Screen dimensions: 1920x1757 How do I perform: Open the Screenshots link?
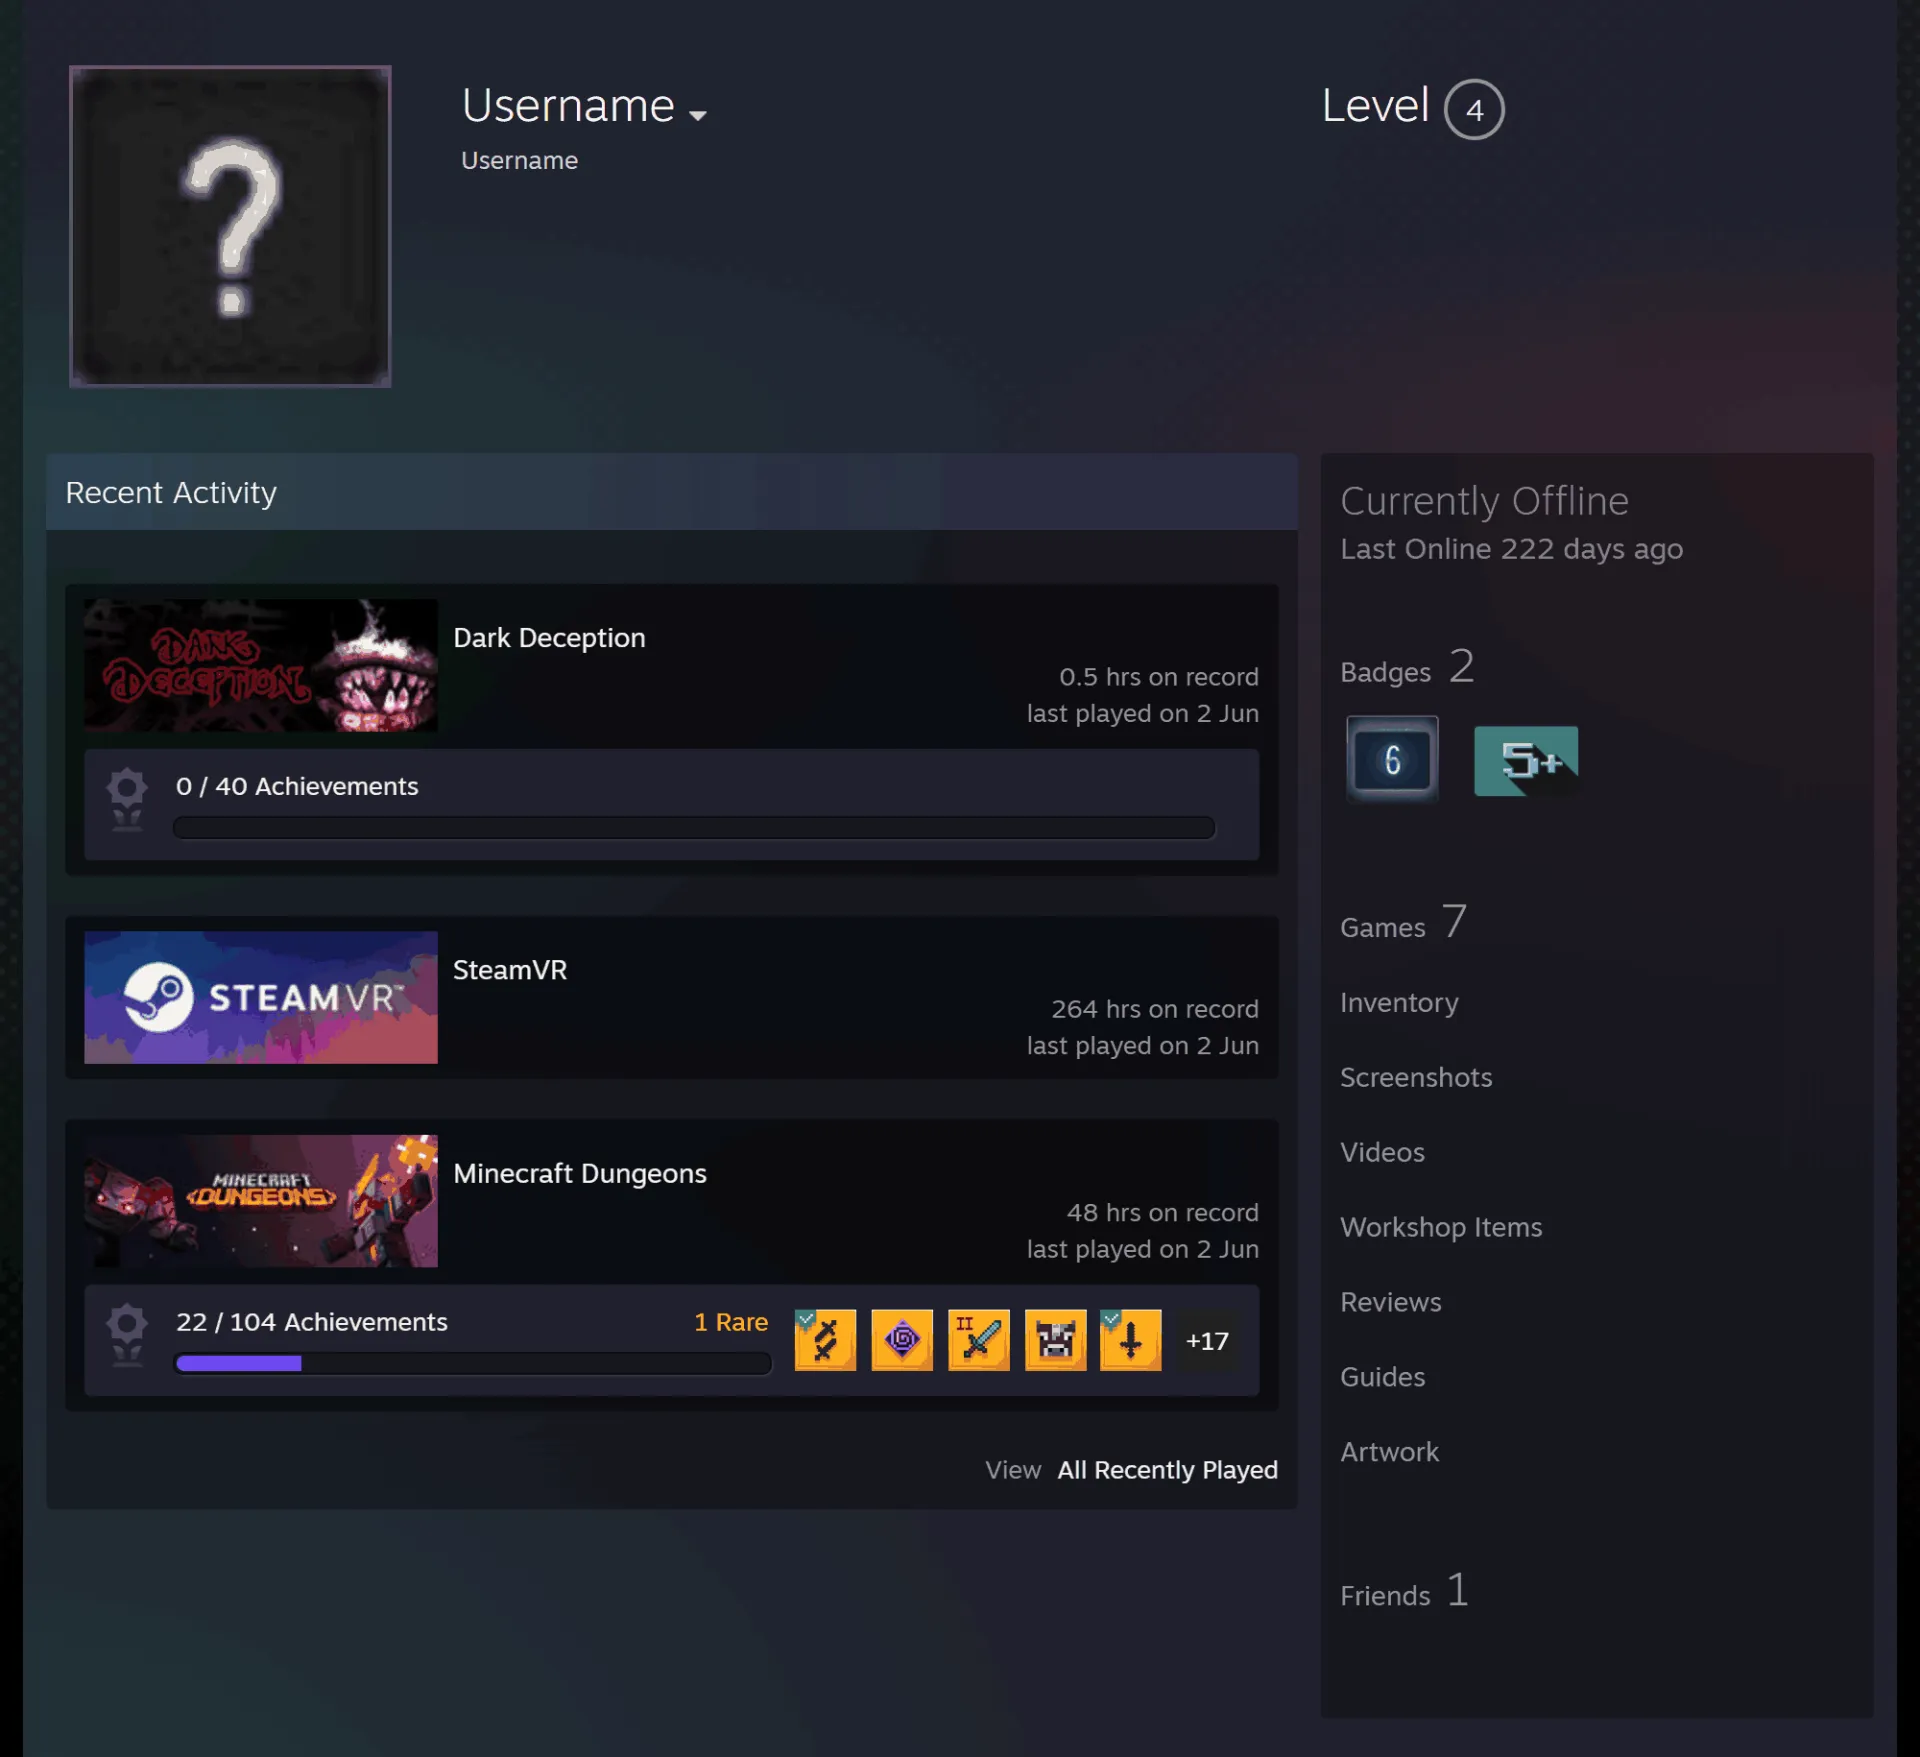[1416, 1077]
